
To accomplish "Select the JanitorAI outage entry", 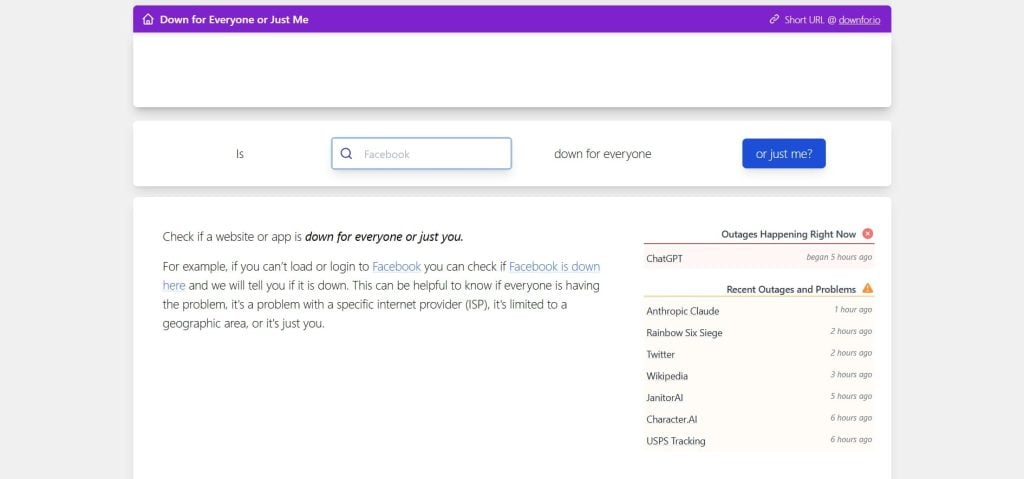I will (x=665, y=398).
